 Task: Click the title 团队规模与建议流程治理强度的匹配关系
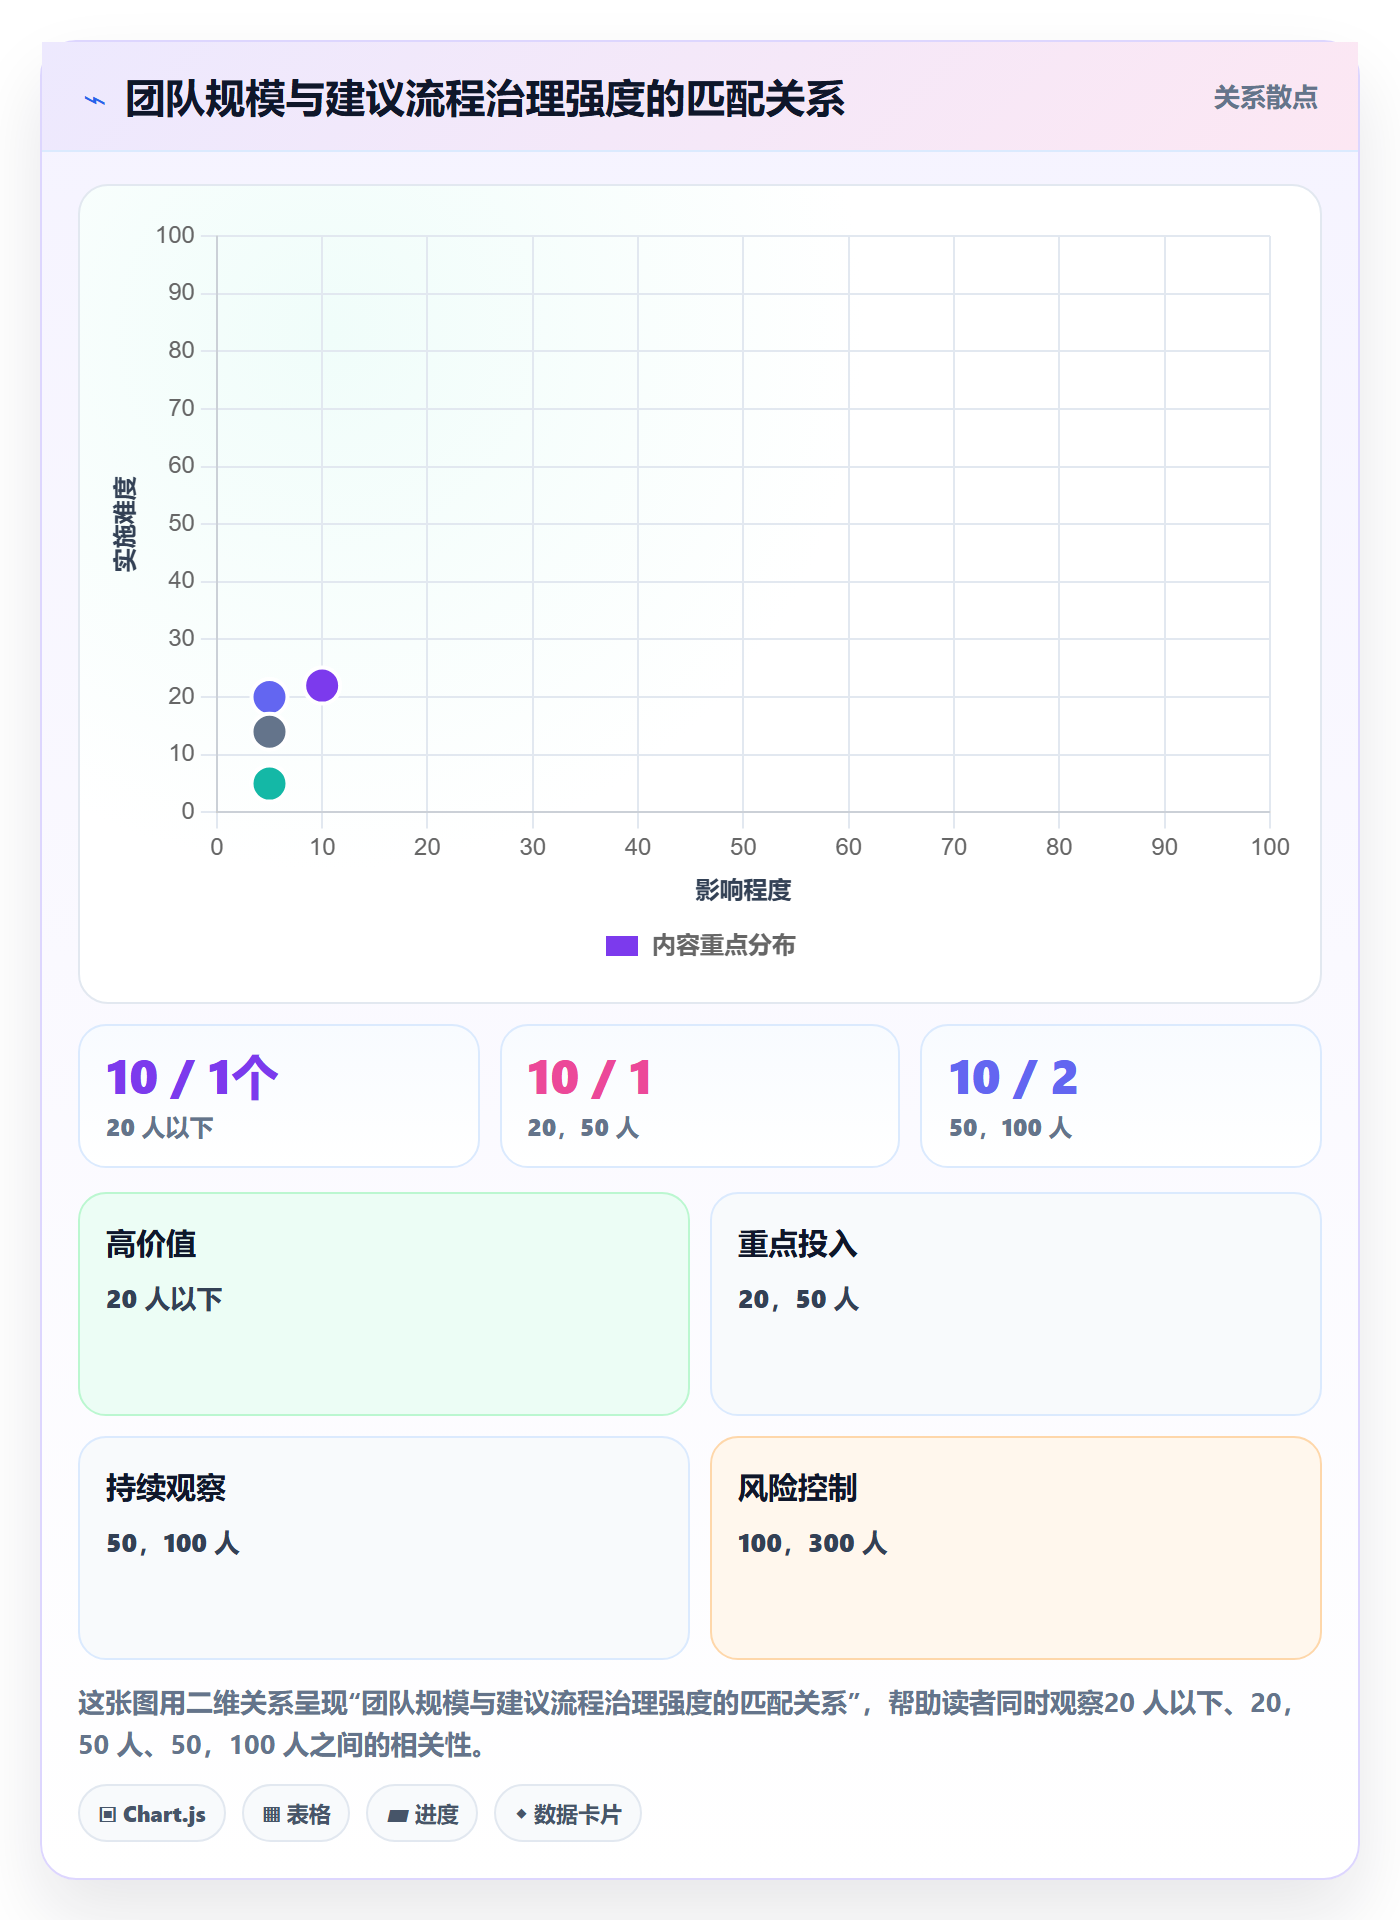(x=485, y=99)
